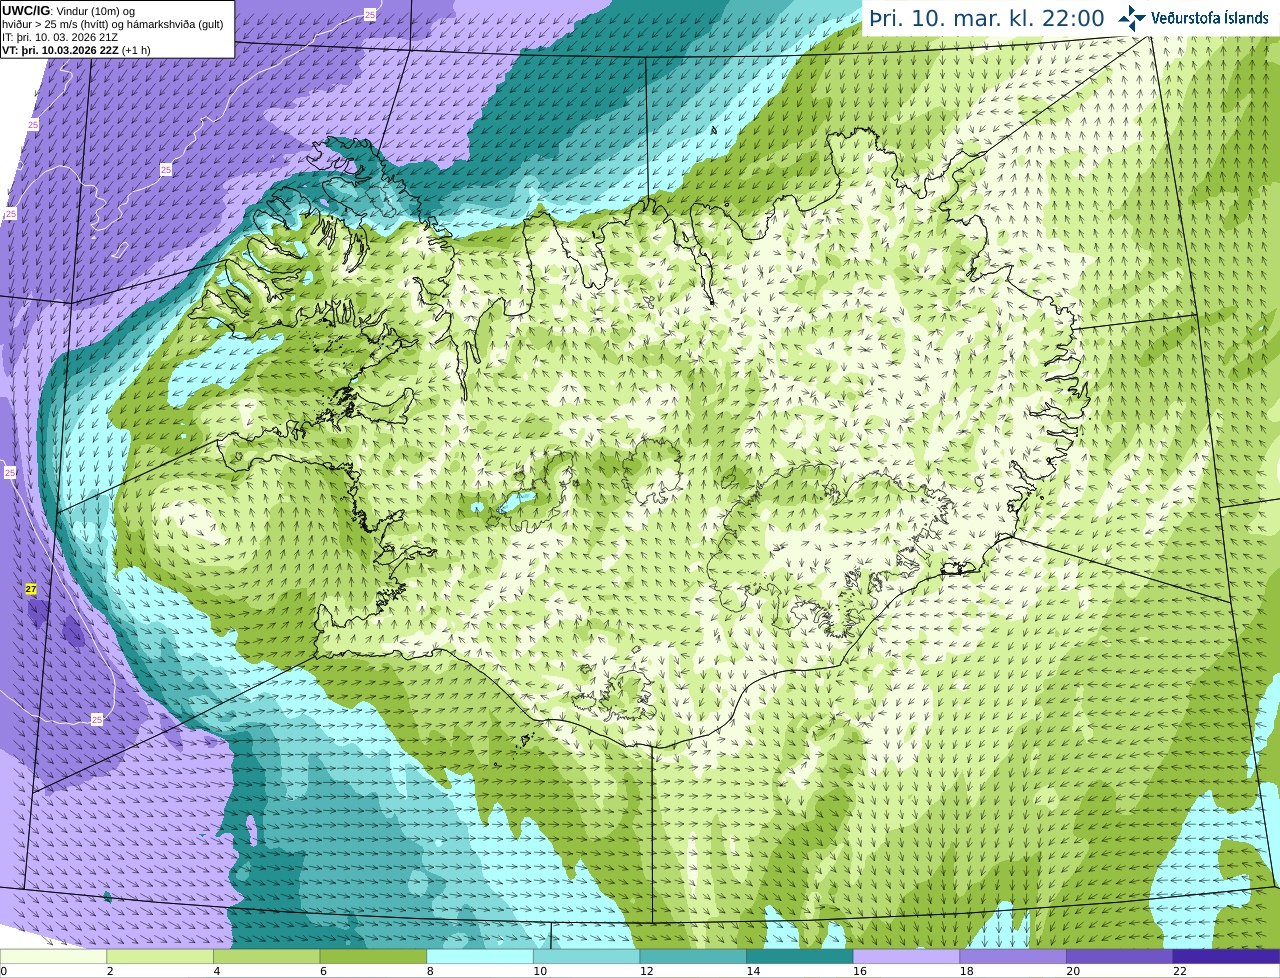The height and width of the screenshot is (978, 1280).
Task: Click the scale label '18'
Action: click(x=967, y=971)
